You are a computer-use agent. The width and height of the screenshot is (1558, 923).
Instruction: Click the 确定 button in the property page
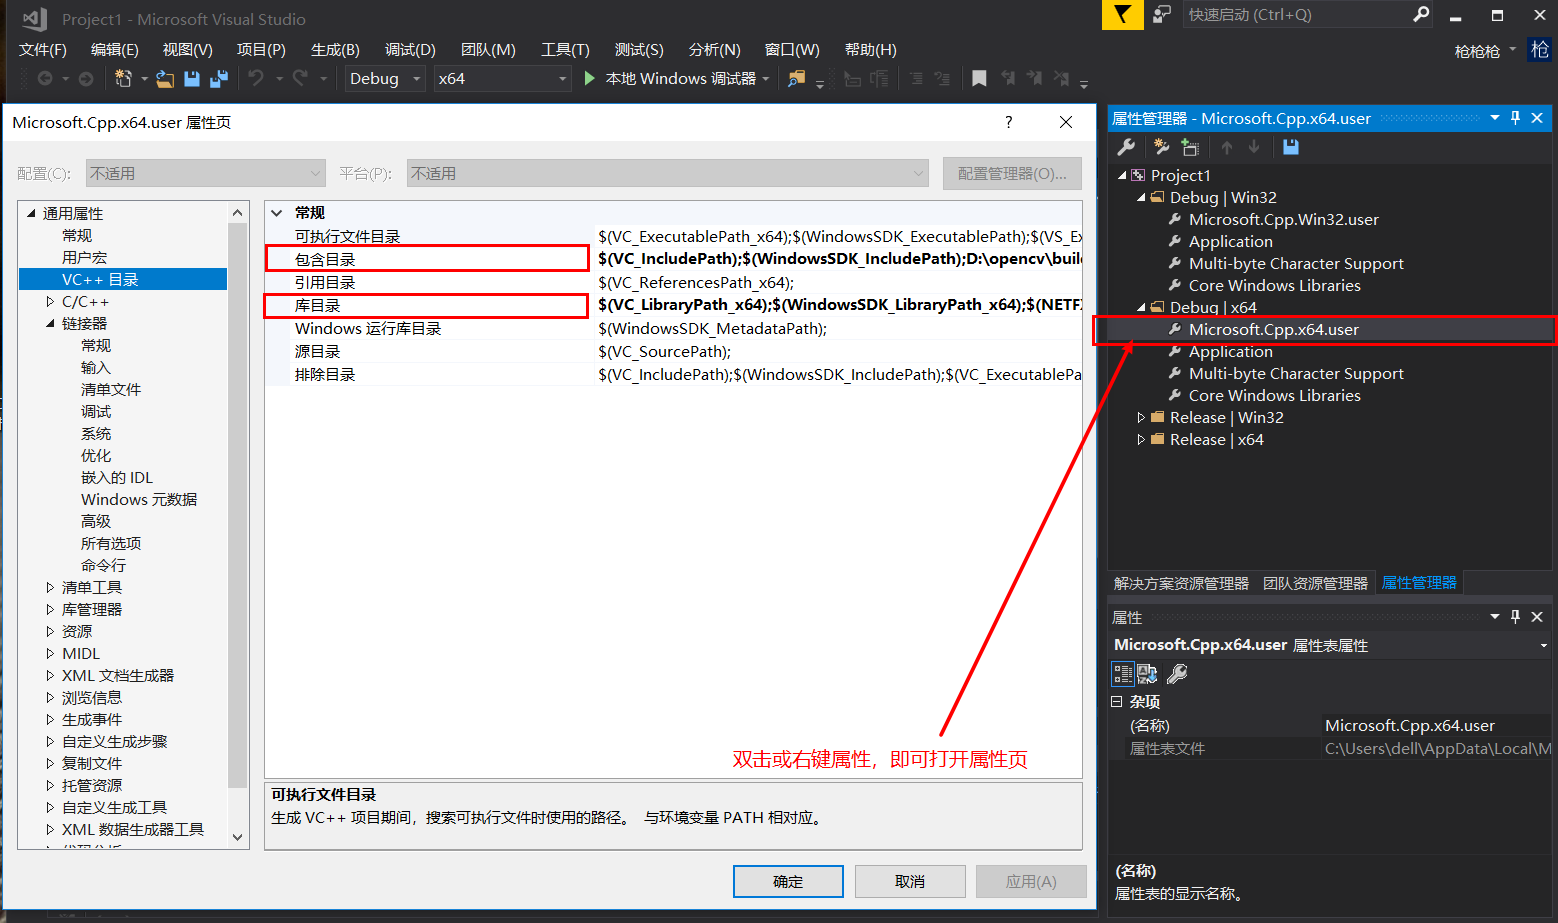[788, 881]
